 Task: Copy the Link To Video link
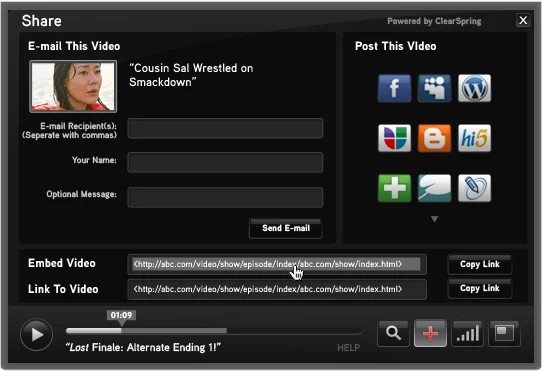480,288
